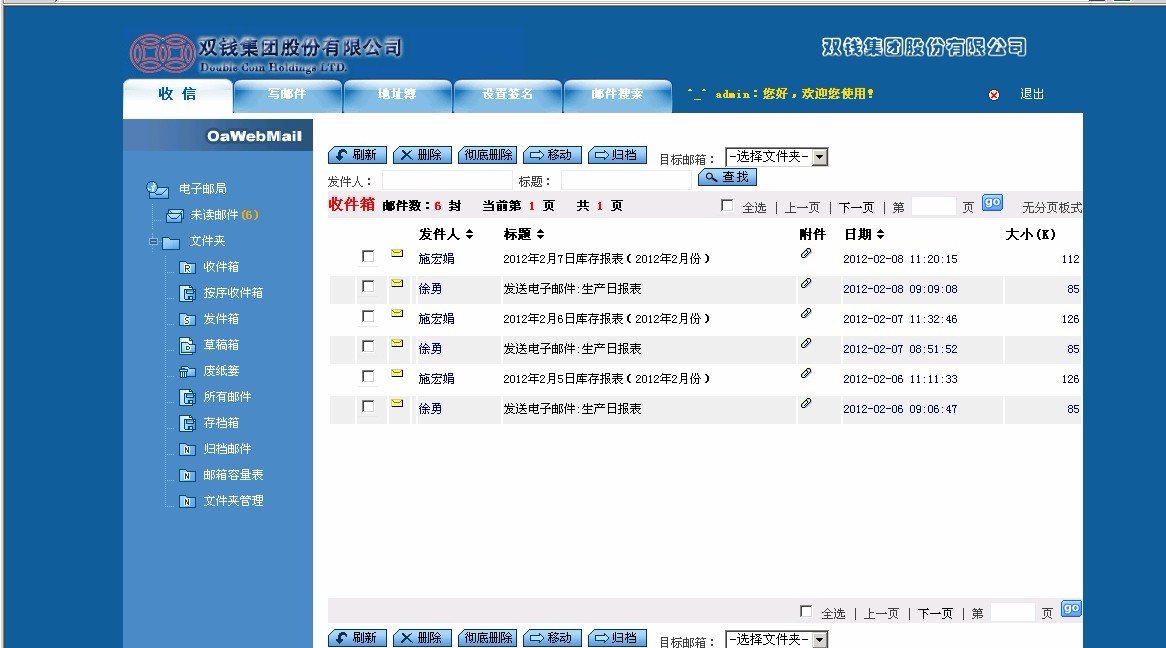Check the top 全选 select-all box
The image size is (1166, 648).
coord(727,205)
